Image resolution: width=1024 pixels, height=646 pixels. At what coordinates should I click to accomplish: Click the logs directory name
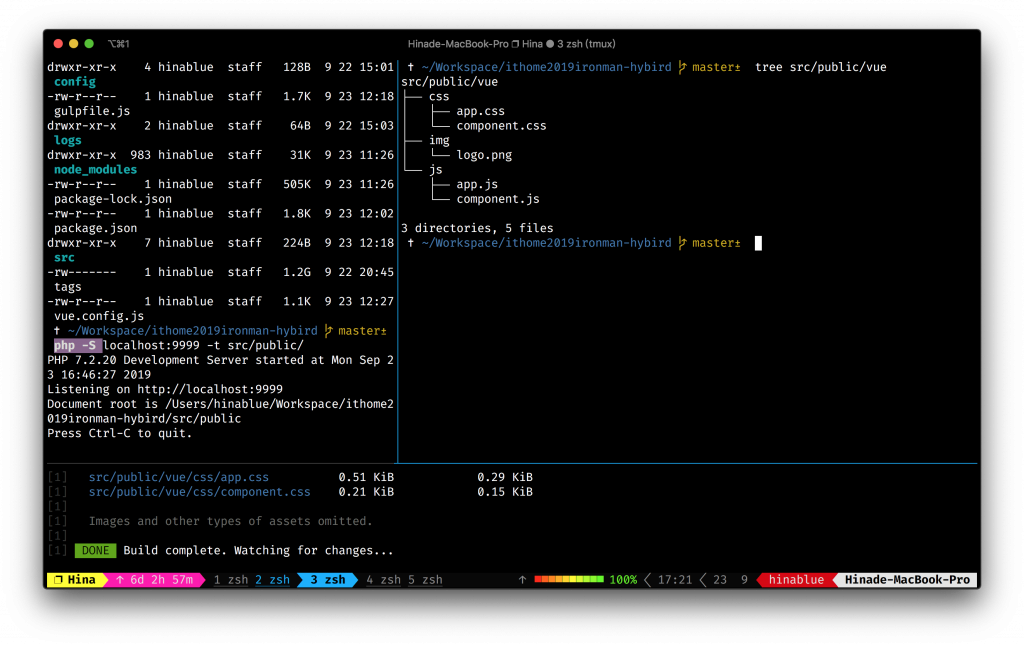67,140
